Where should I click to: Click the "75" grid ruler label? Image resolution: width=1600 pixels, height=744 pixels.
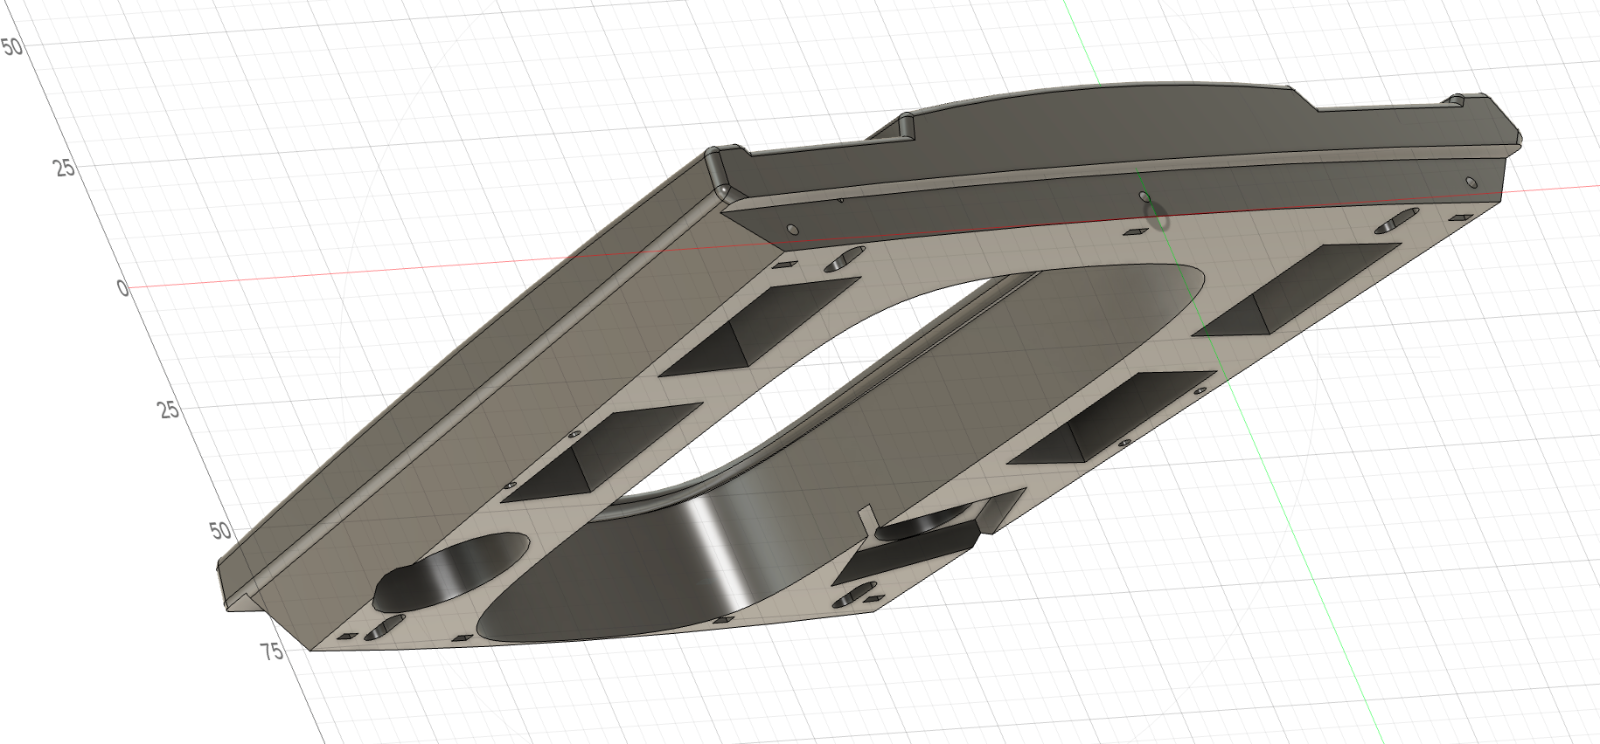[x=271, y=652]
